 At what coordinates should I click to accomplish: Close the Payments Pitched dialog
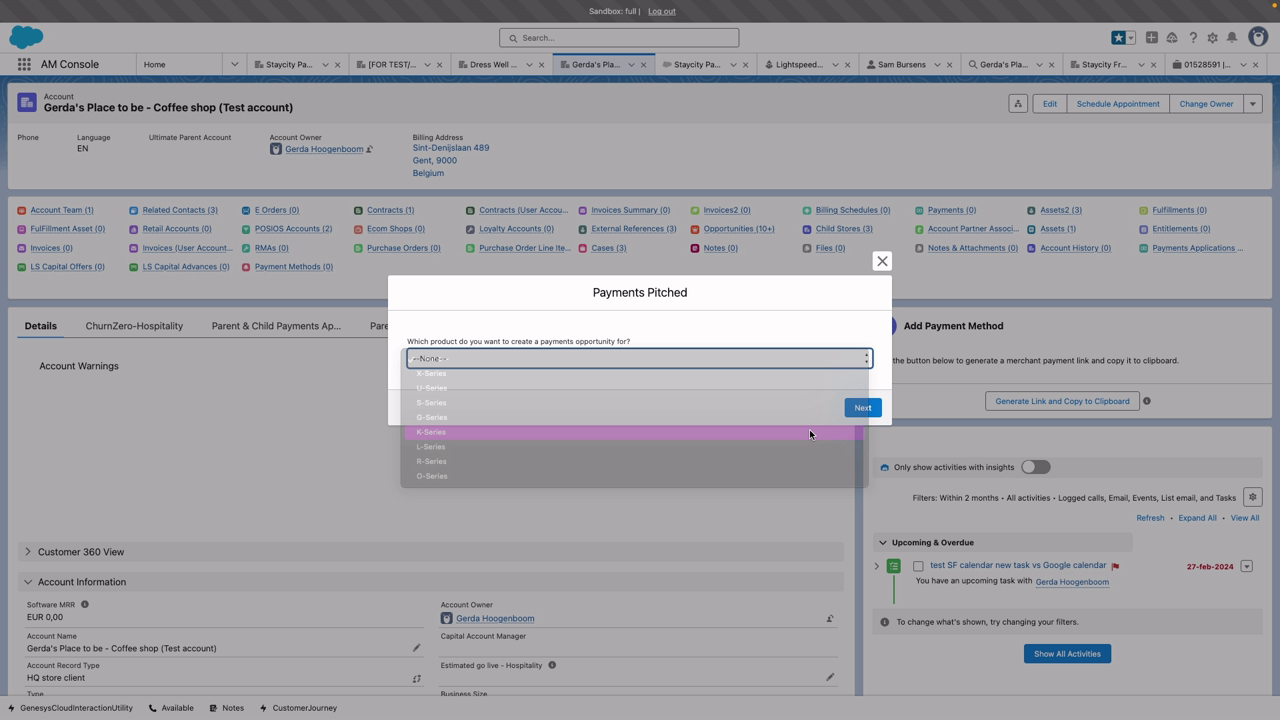coord(882,261)
